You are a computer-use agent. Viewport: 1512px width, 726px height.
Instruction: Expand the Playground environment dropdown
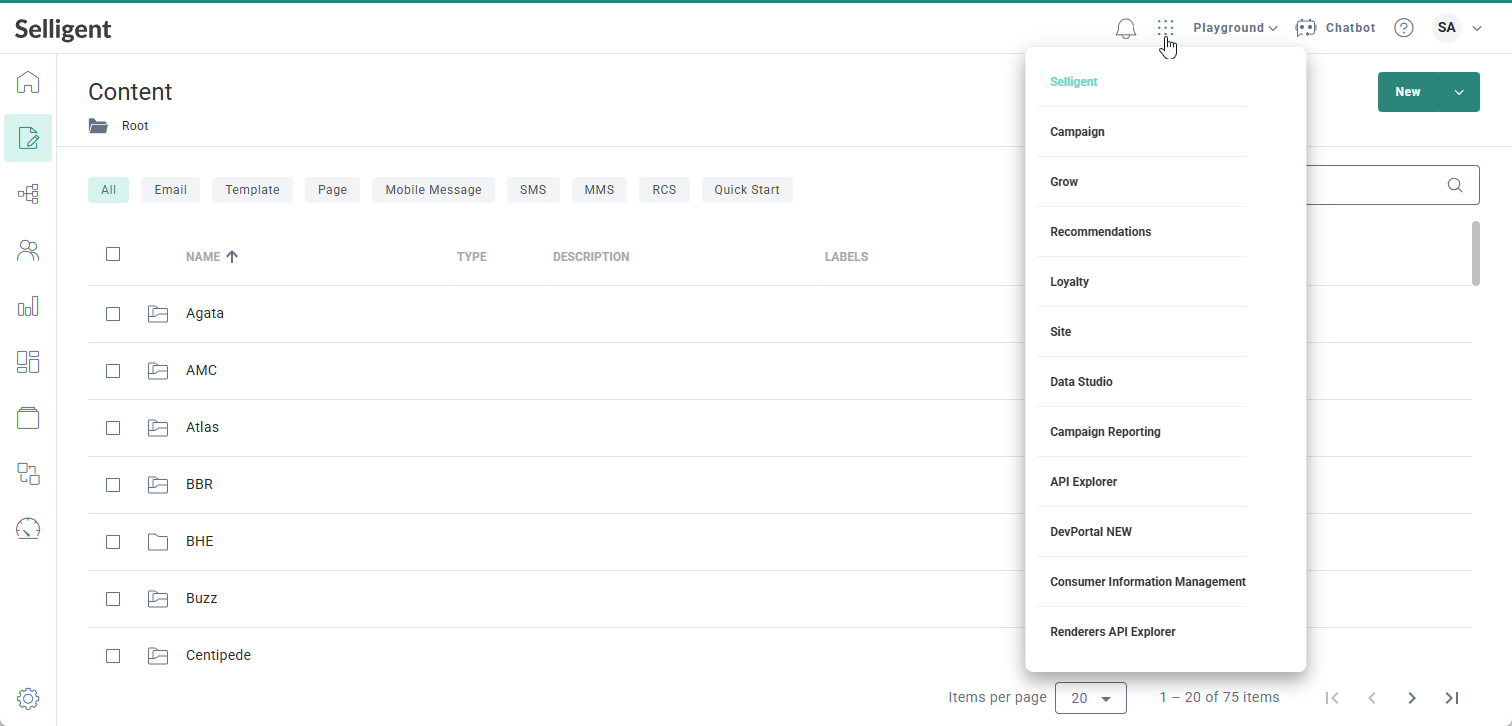[1235, 28]
